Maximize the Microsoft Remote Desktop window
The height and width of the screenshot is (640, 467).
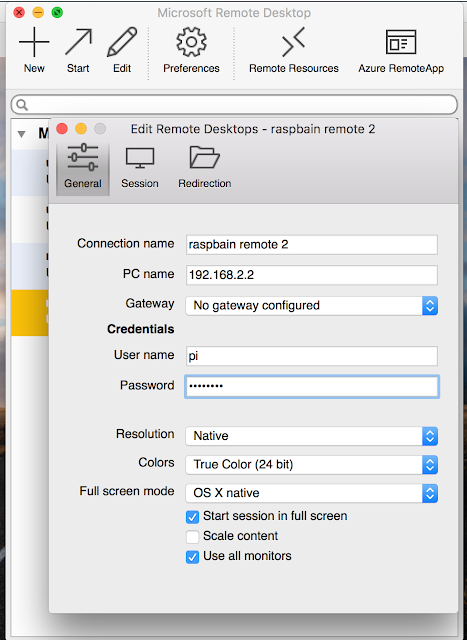tap(57, 13)
